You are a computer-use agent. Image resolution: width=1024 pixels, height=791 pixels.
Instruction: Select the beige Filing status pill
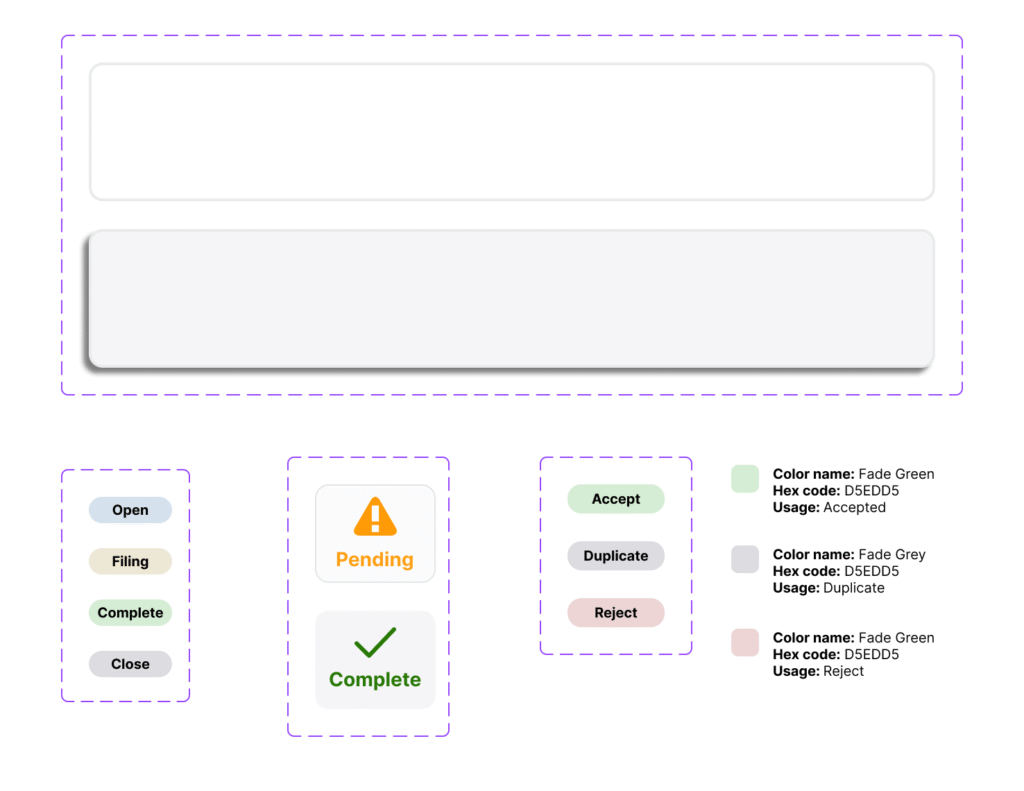[130, 561]
